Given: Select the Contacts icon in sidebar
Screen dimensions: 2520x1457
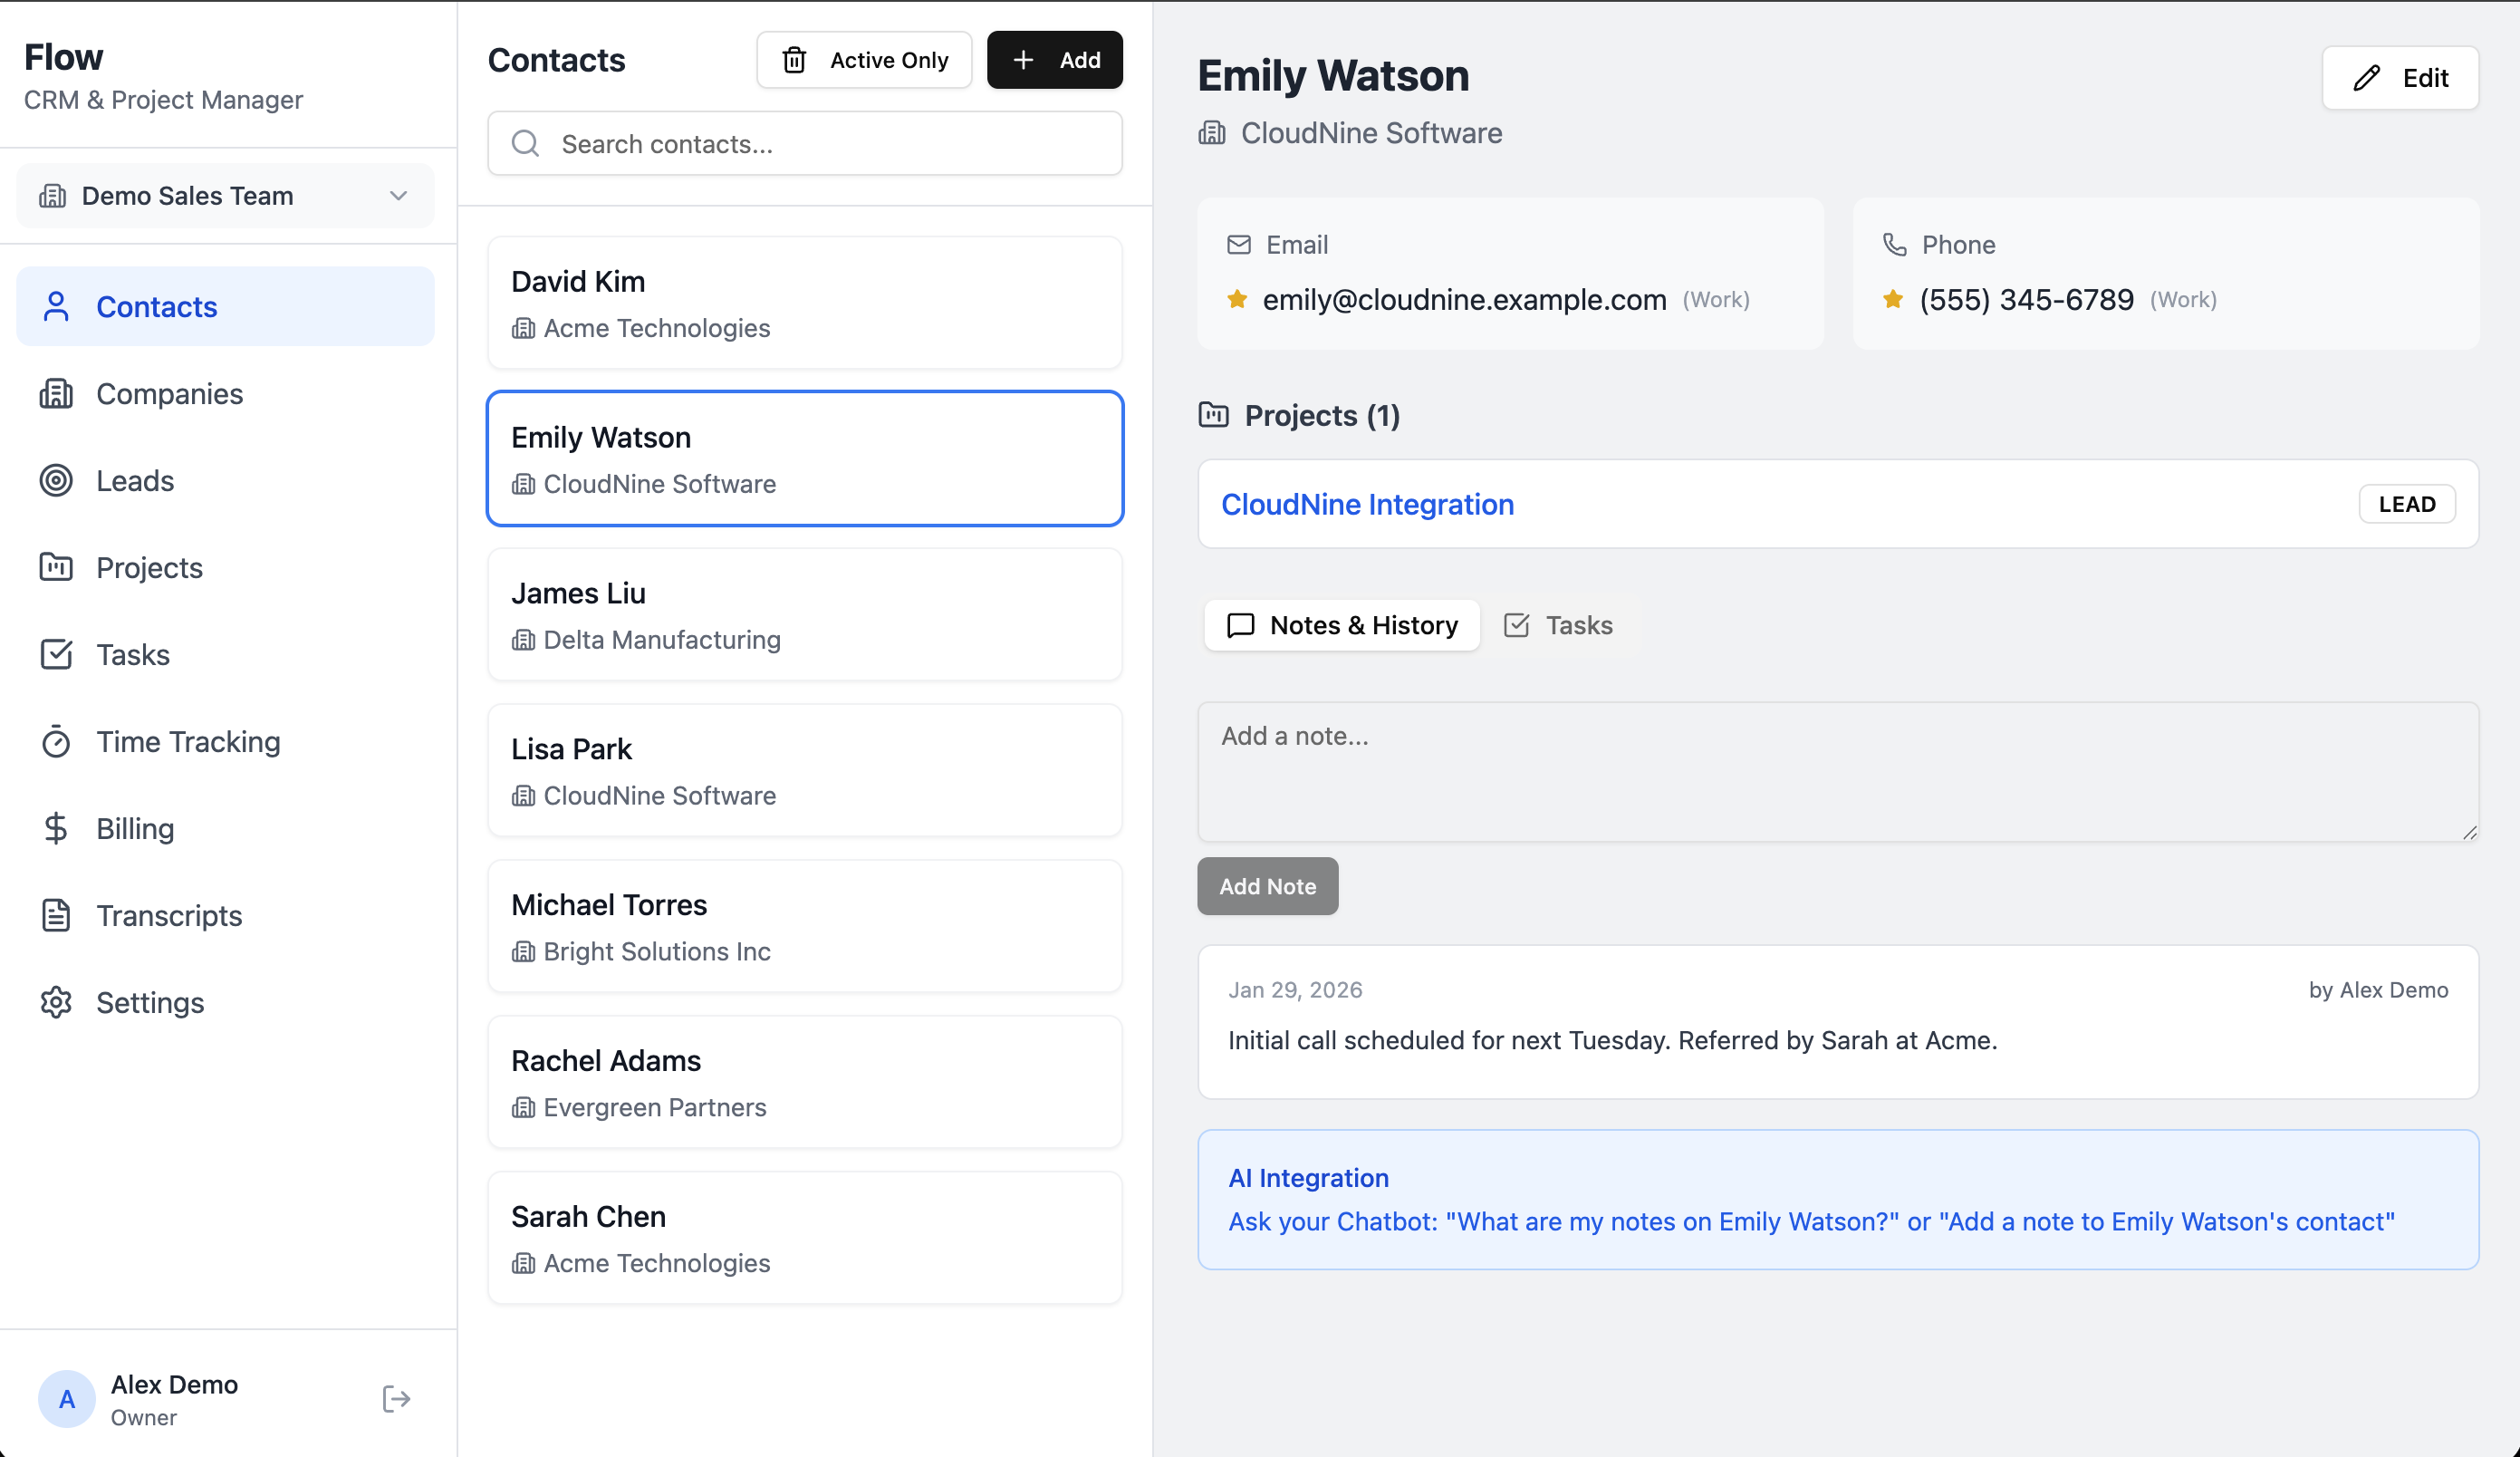Looking at the screenshot, I should pyautogui.click(x=55, y=307).
